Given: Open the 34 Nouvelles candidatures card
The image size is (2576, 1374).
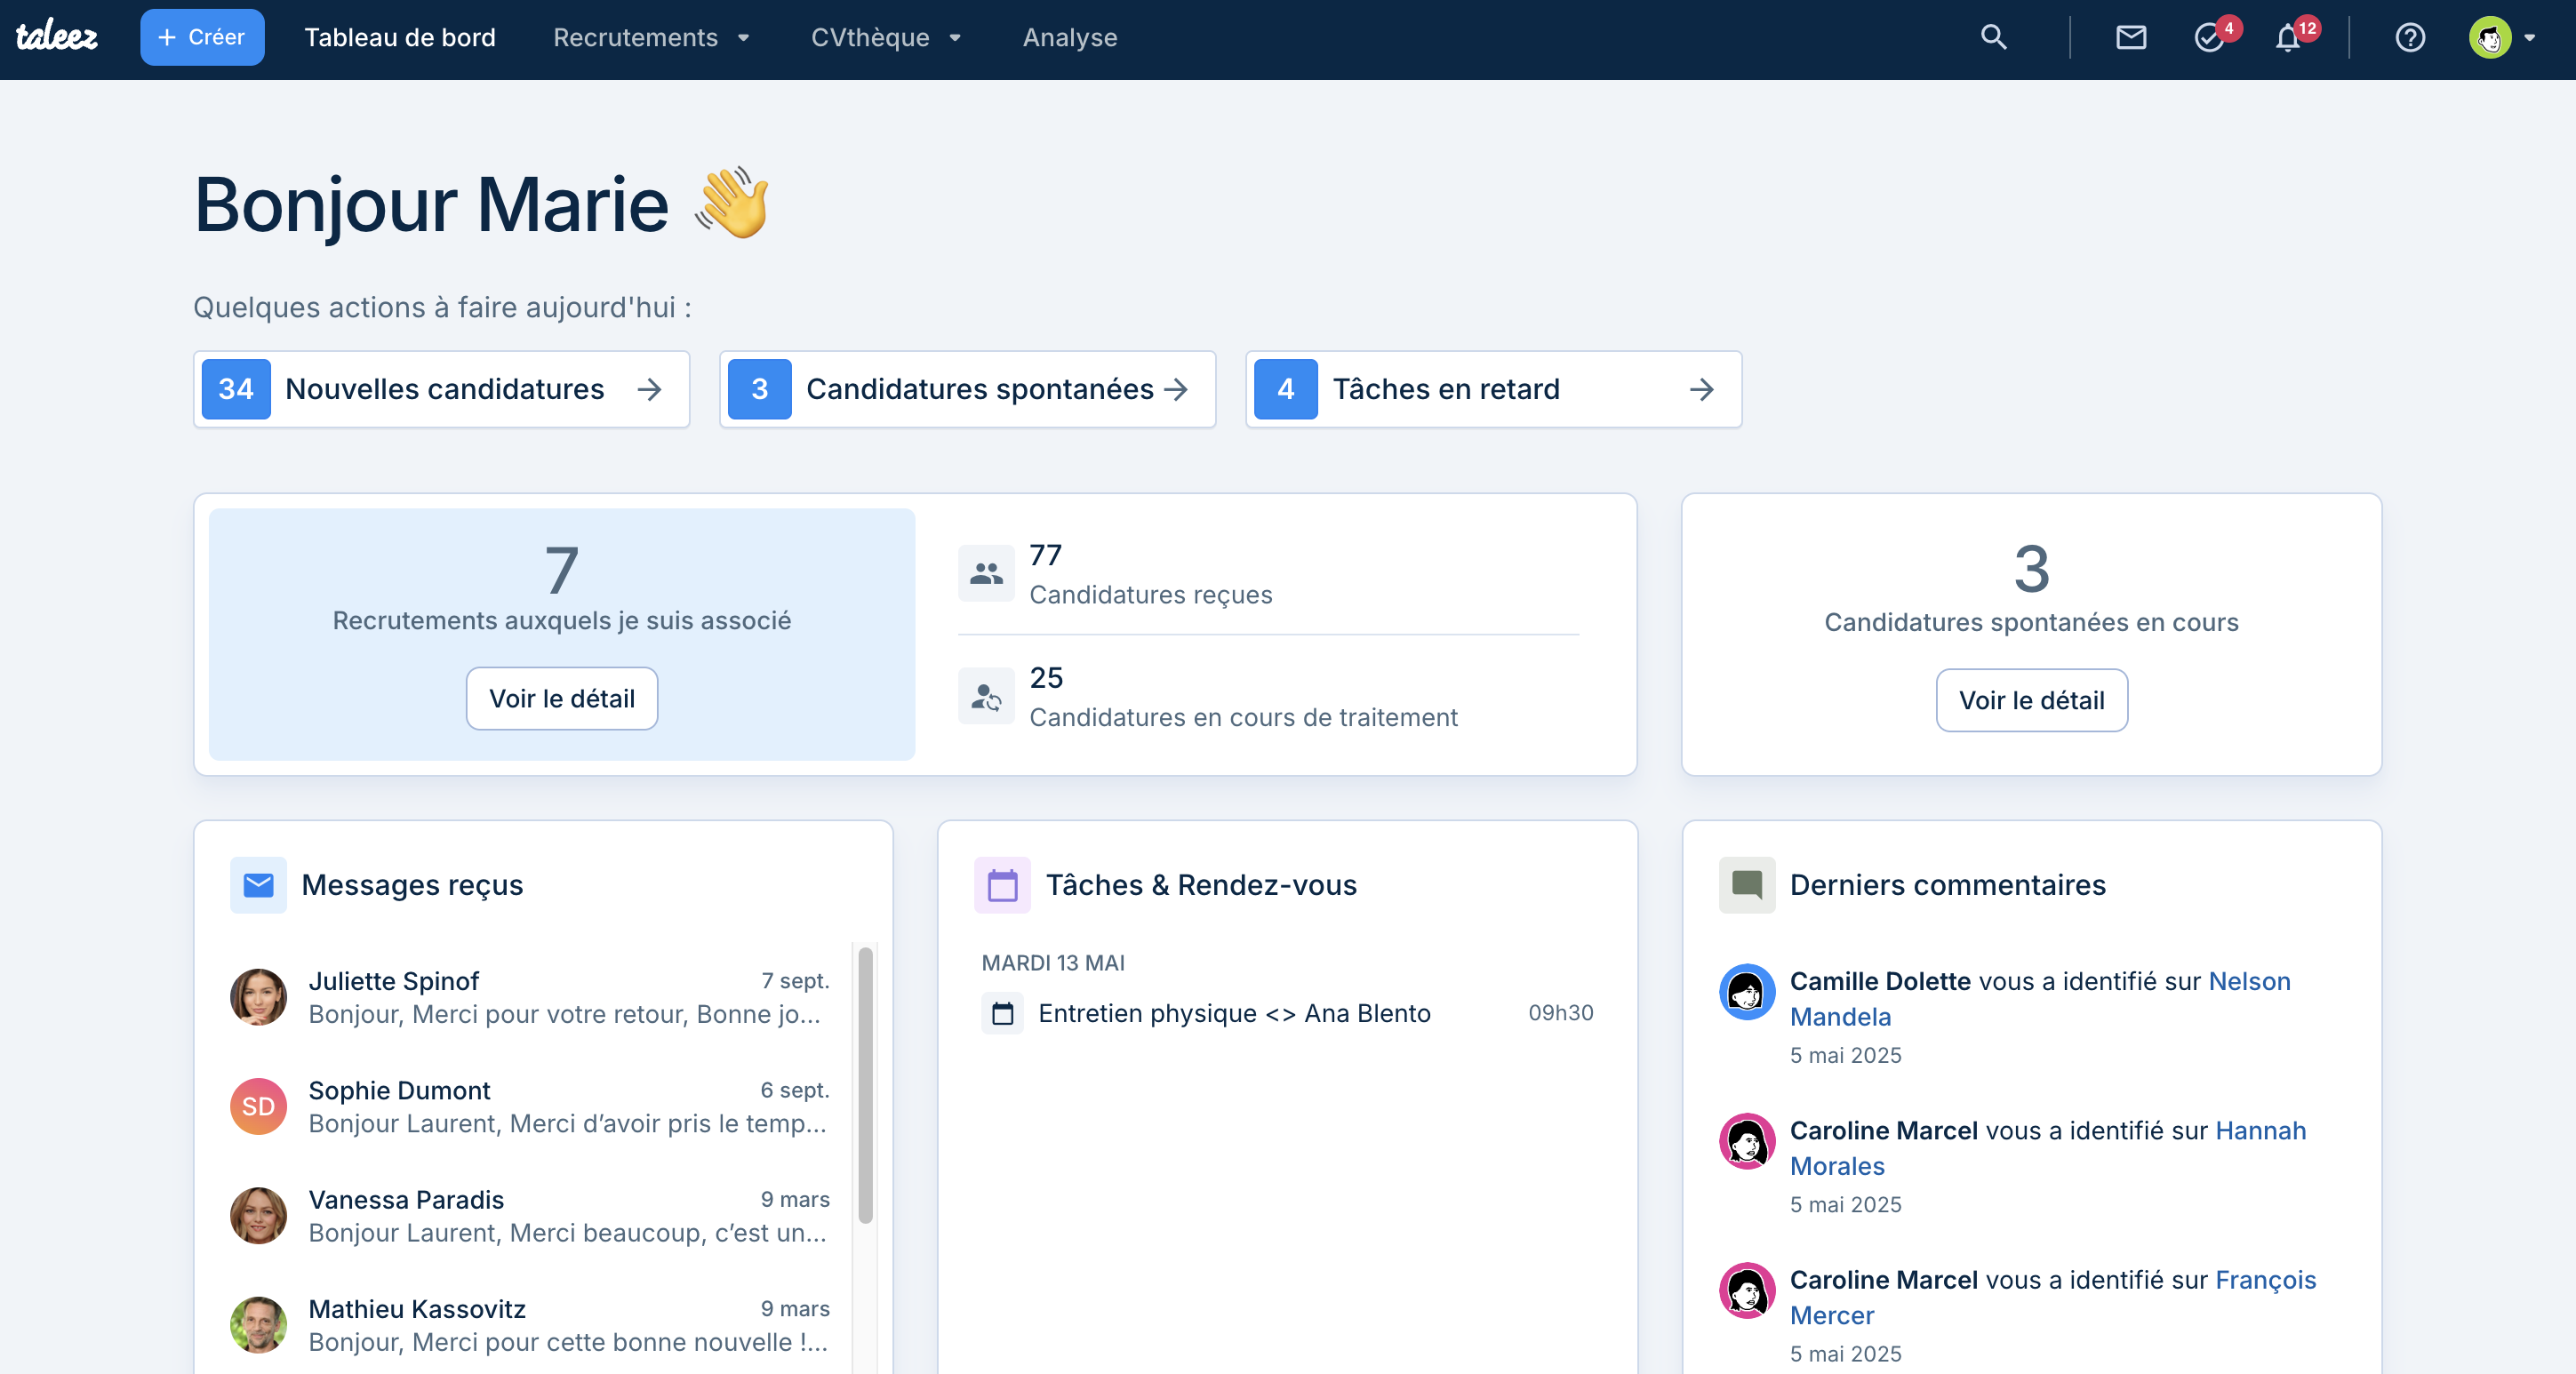Looking at the screenshot, I should pos(441,389).
